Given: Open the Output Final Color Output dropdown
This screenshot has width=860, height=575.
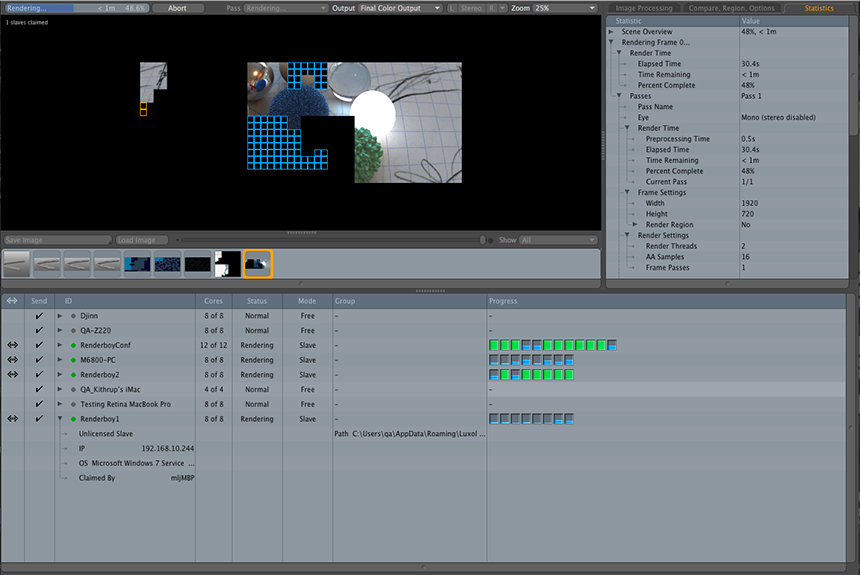Looking at the screenshot, I should pos(400,8).
